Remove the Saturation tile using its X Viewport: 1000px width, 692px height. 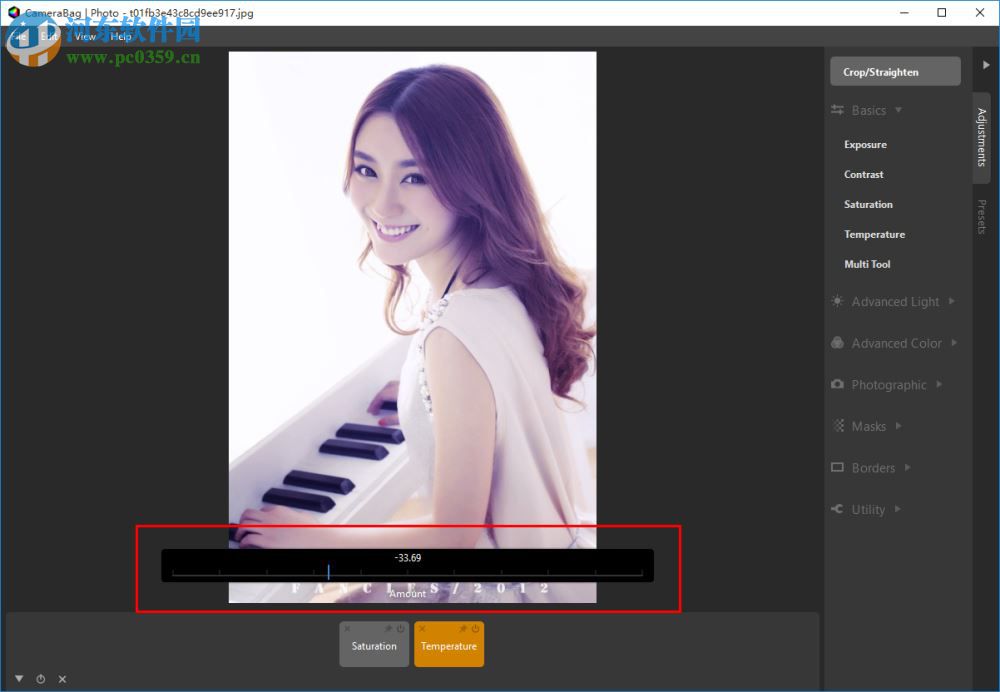(347, 629)
